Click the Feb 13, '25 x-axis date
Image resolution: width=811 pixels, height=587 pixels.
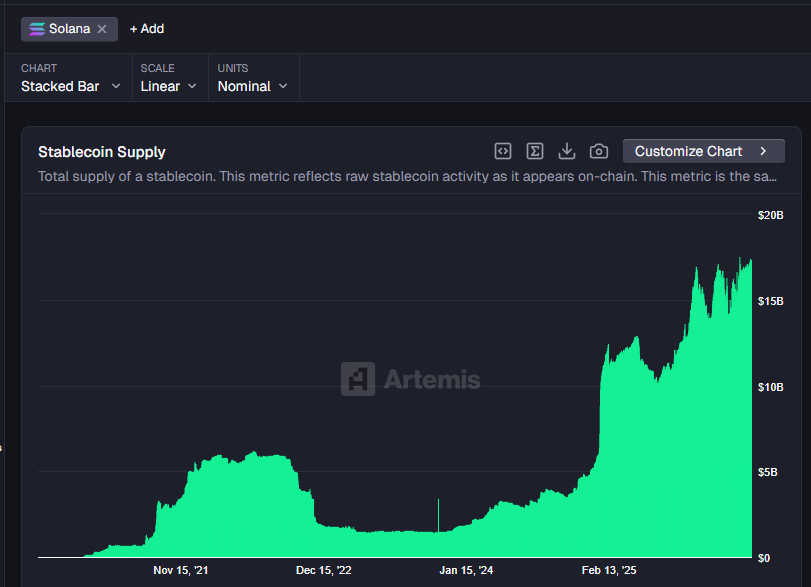pos(609,570)
